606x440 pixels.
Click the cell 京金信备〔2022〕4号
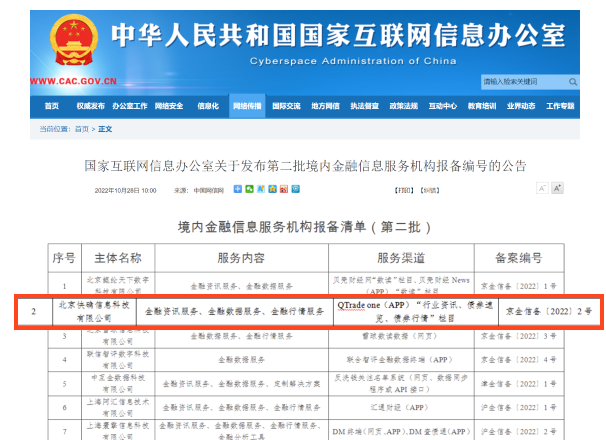coord(519,360)
